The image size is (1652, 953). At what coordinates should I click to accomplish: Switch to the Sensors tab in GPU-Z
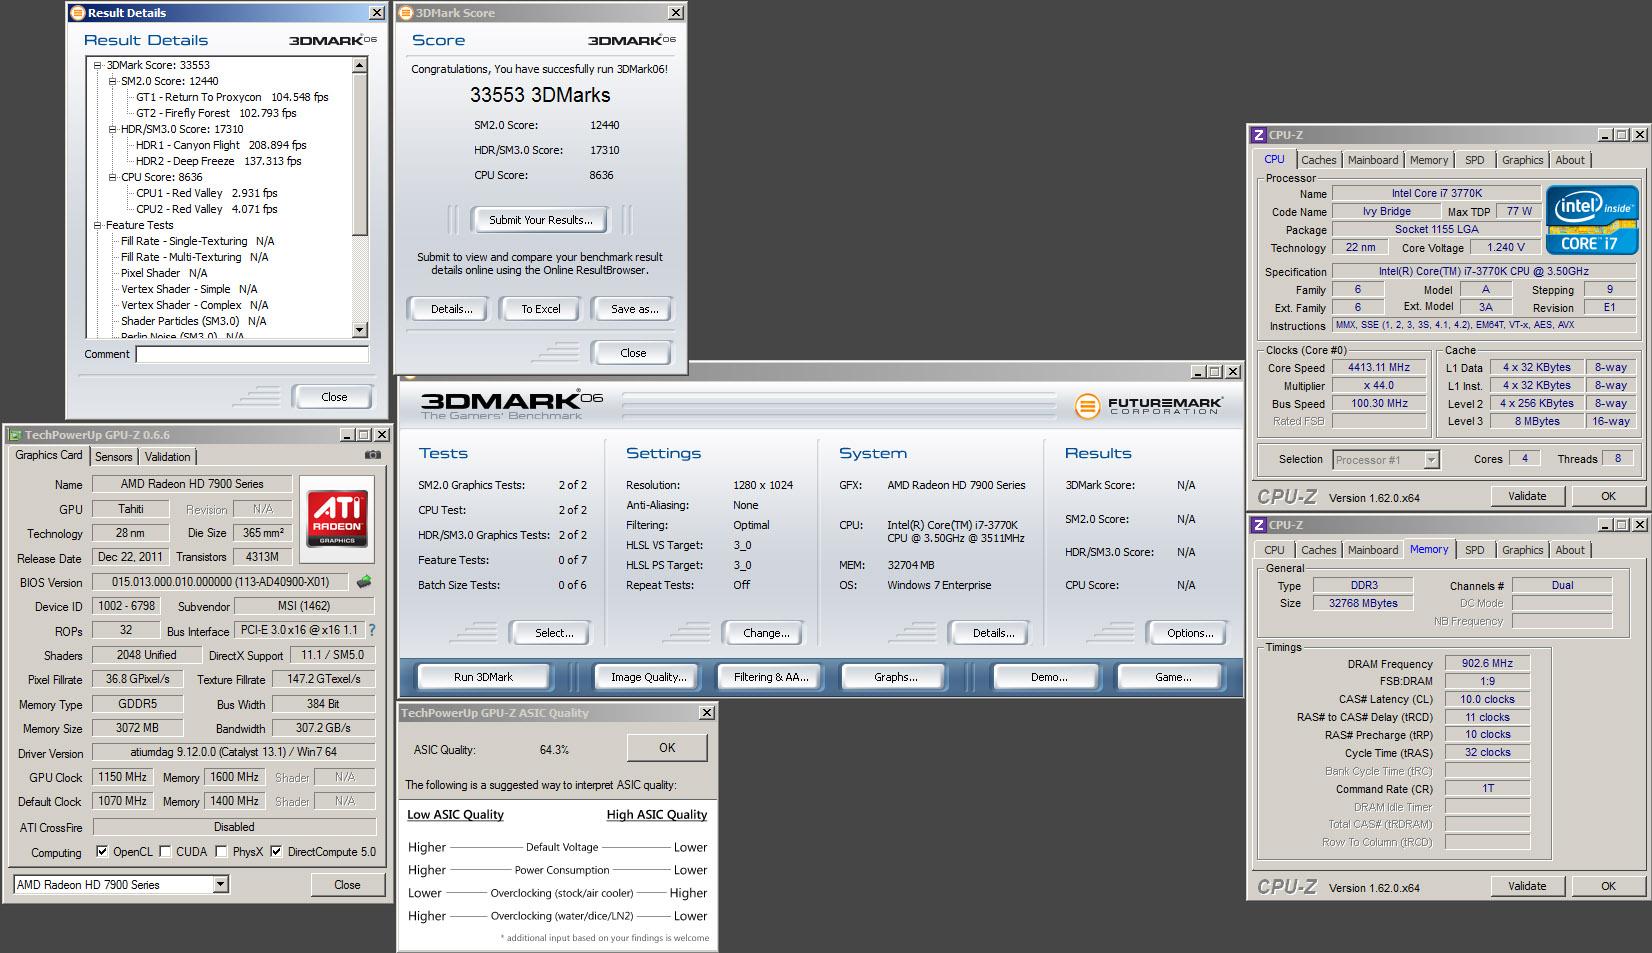113,457
